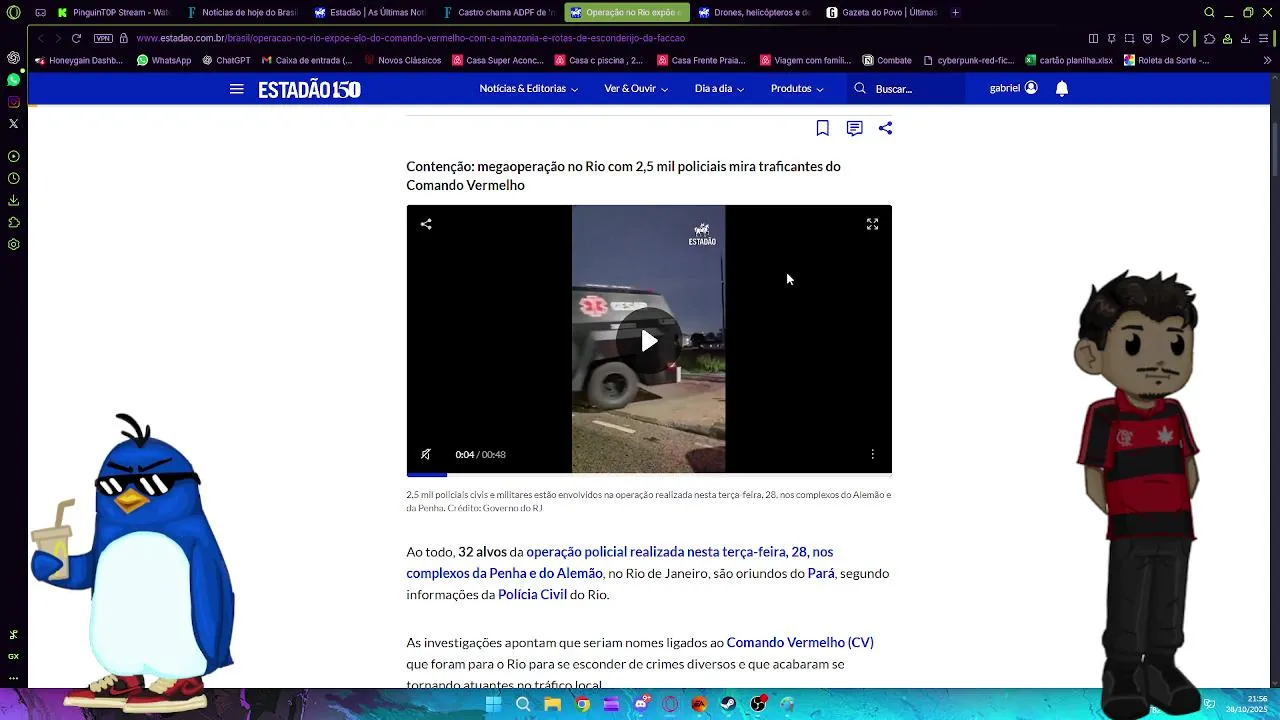Screen dimensions: 1280x720
Task: Open the Combate bookmark
Action: tap(887, 60)
